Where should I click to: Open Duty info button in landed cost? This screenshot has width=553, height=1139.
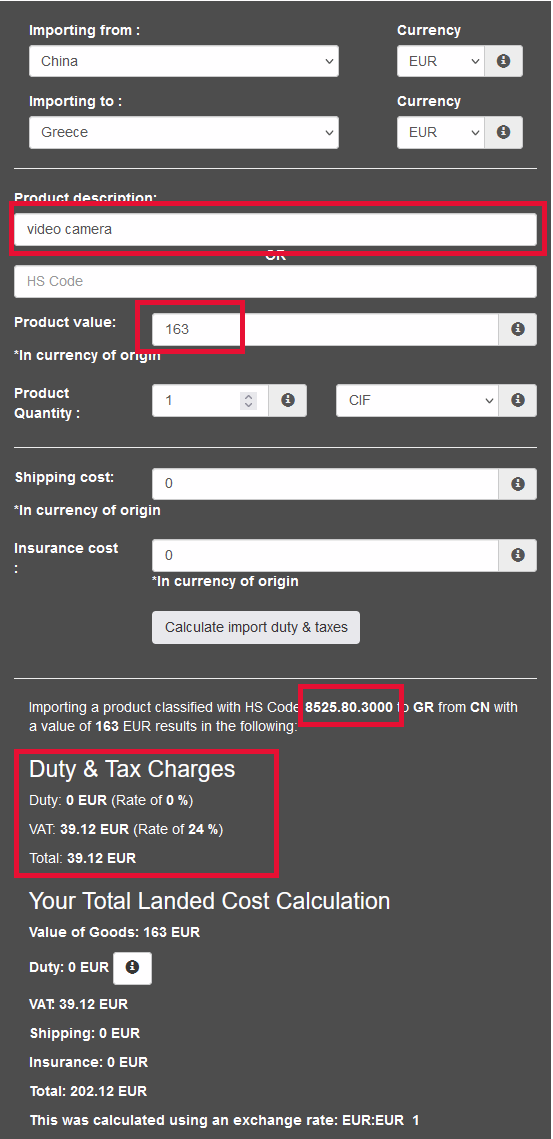click(x=132, y=968)
